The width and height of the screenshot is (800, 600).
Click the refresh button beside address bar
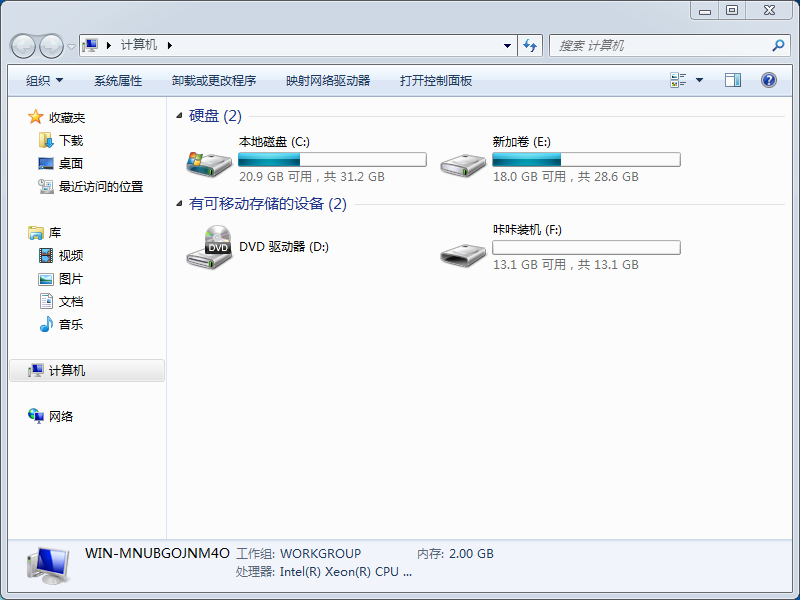click(x=530, y=46)
